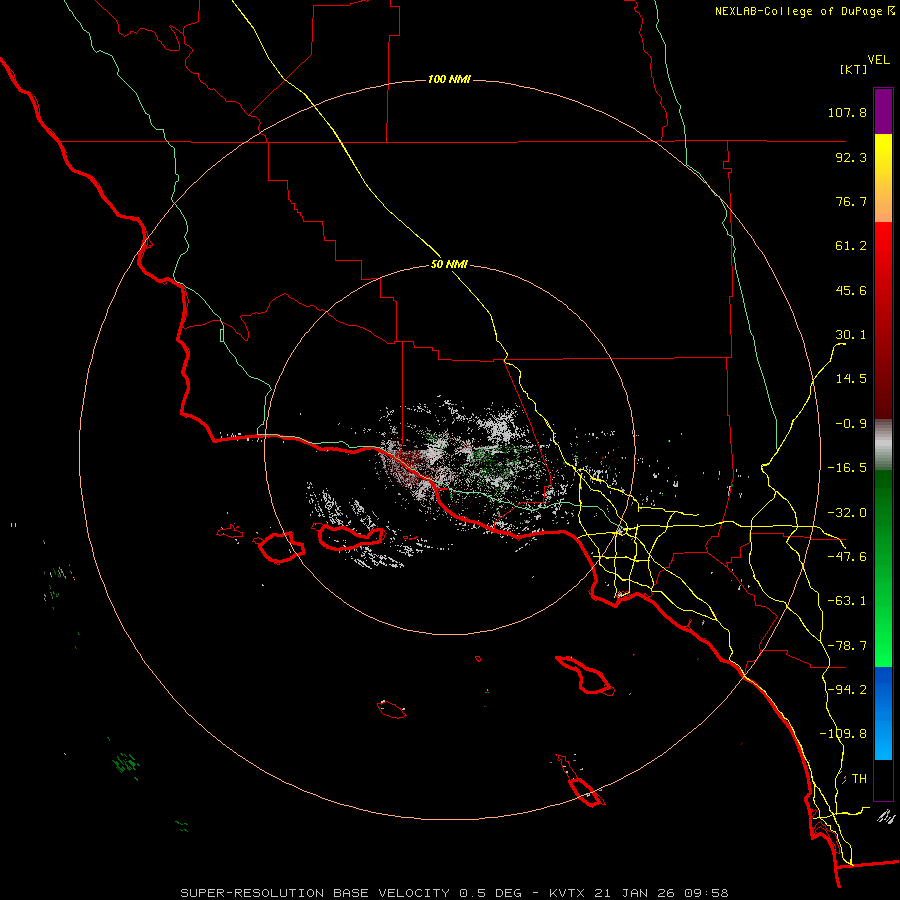Click the TH legend label
The image size is (900, 900).
(859, 779)
